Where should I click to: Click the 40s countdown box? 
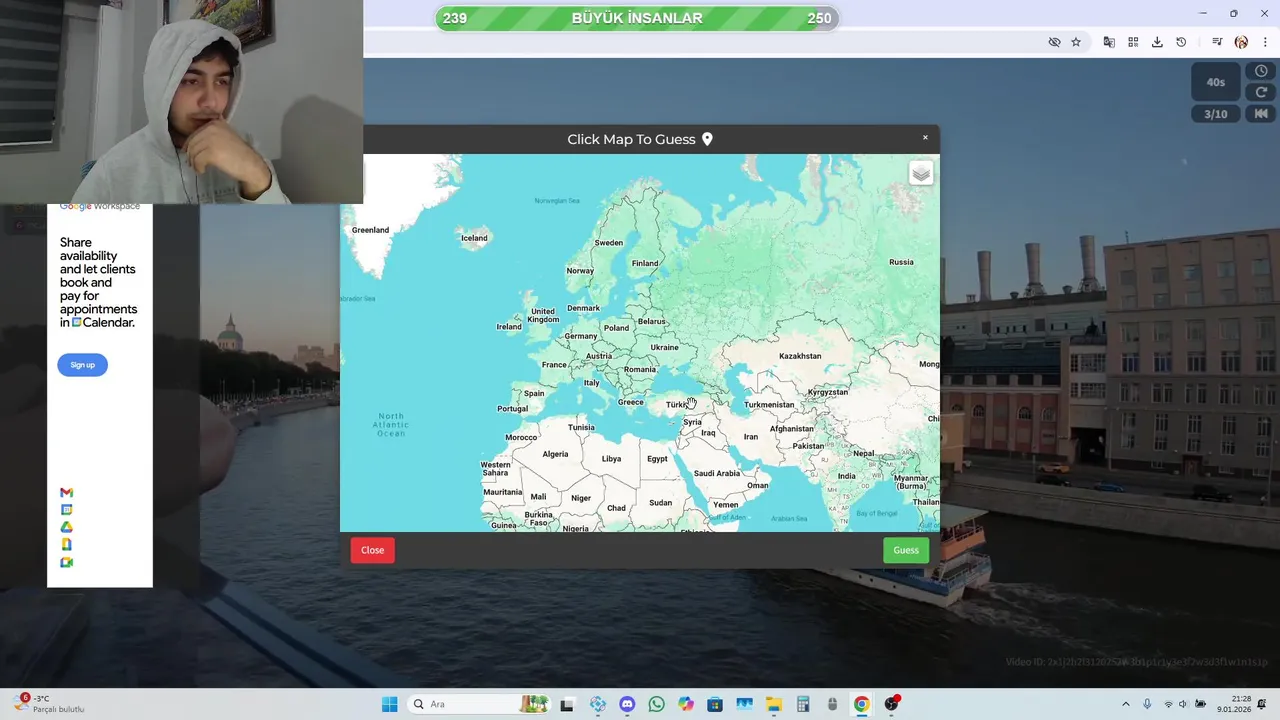[1216, 82]
